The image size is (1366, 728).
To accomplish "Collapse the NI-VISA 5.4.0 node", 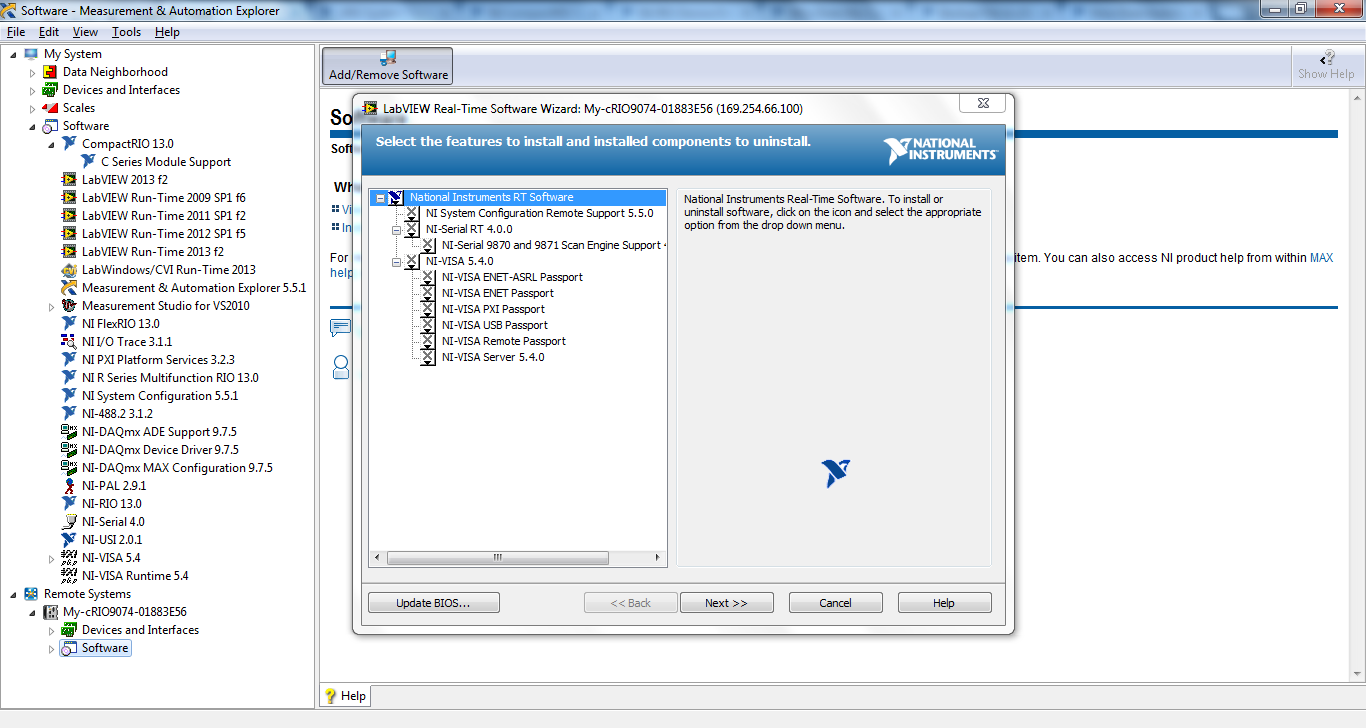I will click(x=396, y=262).
